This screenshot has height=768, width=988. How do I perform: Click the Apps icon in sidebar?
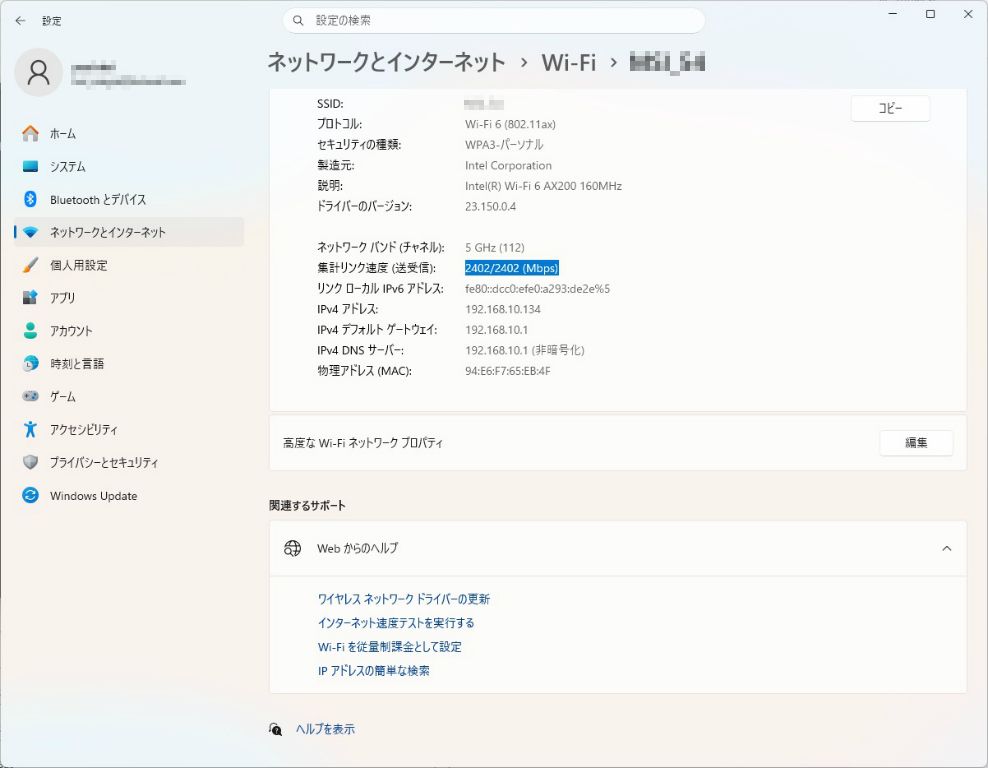click(x=30, y=297)
